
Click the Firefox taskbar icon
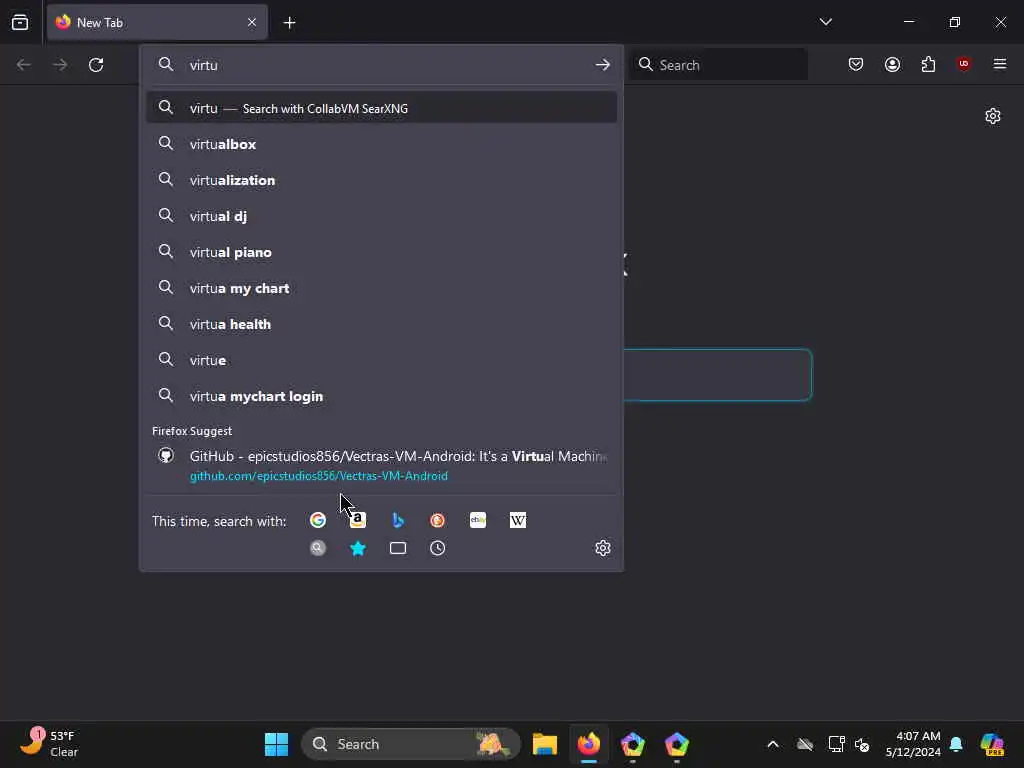tap(588, 744)
